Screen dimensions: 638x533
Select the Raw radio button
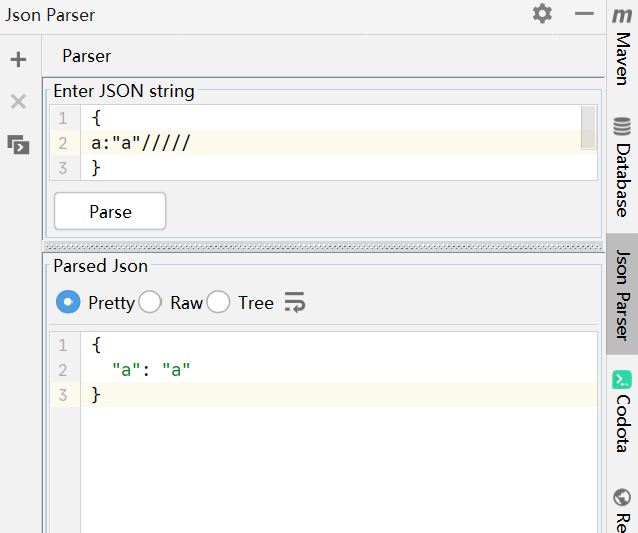click(x=150, y=302)
